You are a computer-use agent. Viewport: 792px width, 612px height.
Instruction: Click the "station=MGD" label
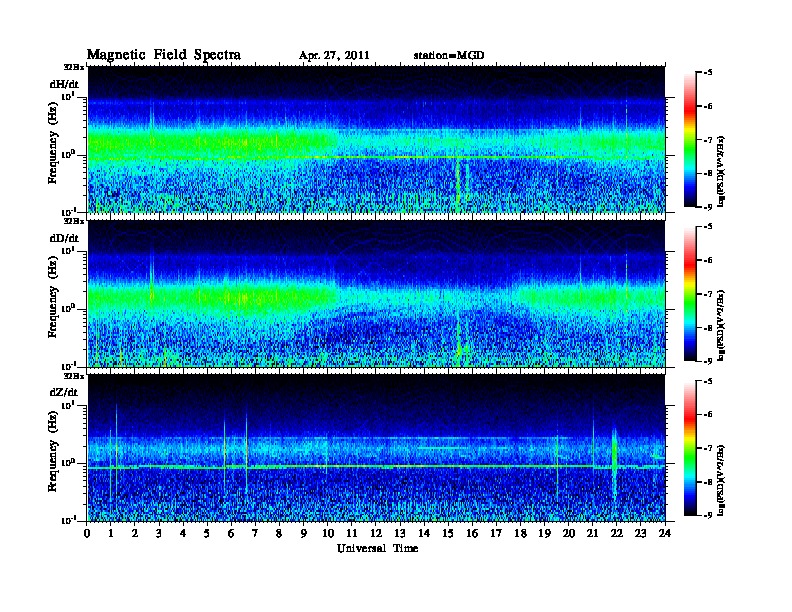(449, 55)
